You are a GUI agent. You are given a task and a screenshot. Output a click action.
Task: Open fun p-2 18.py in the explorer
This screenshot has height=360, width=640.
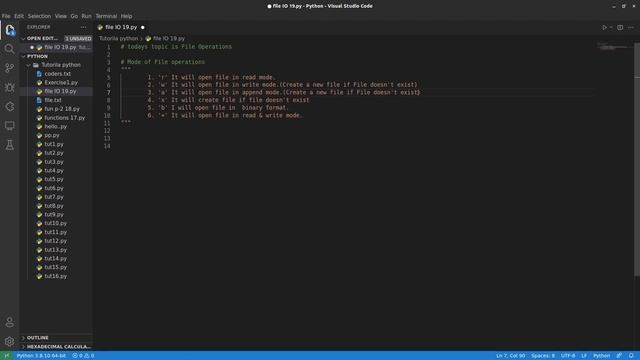click(x=62, y=109)
